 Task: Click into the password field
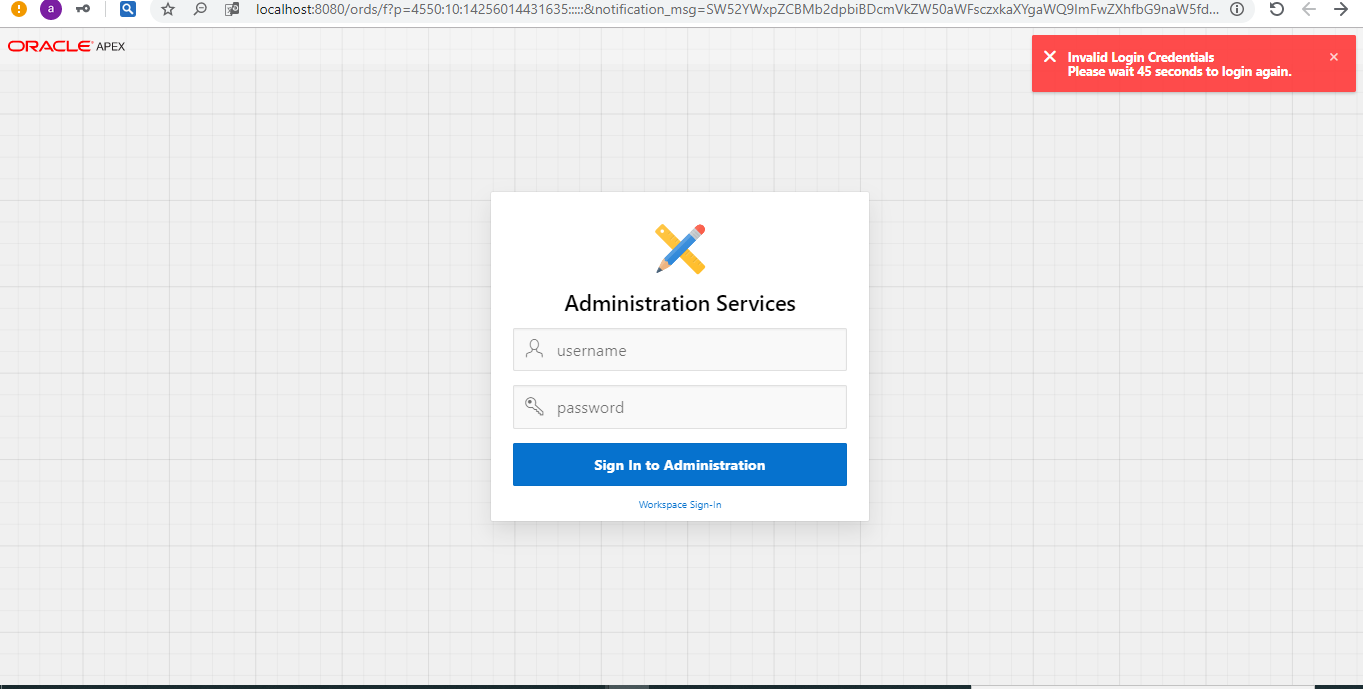[690, 407]
